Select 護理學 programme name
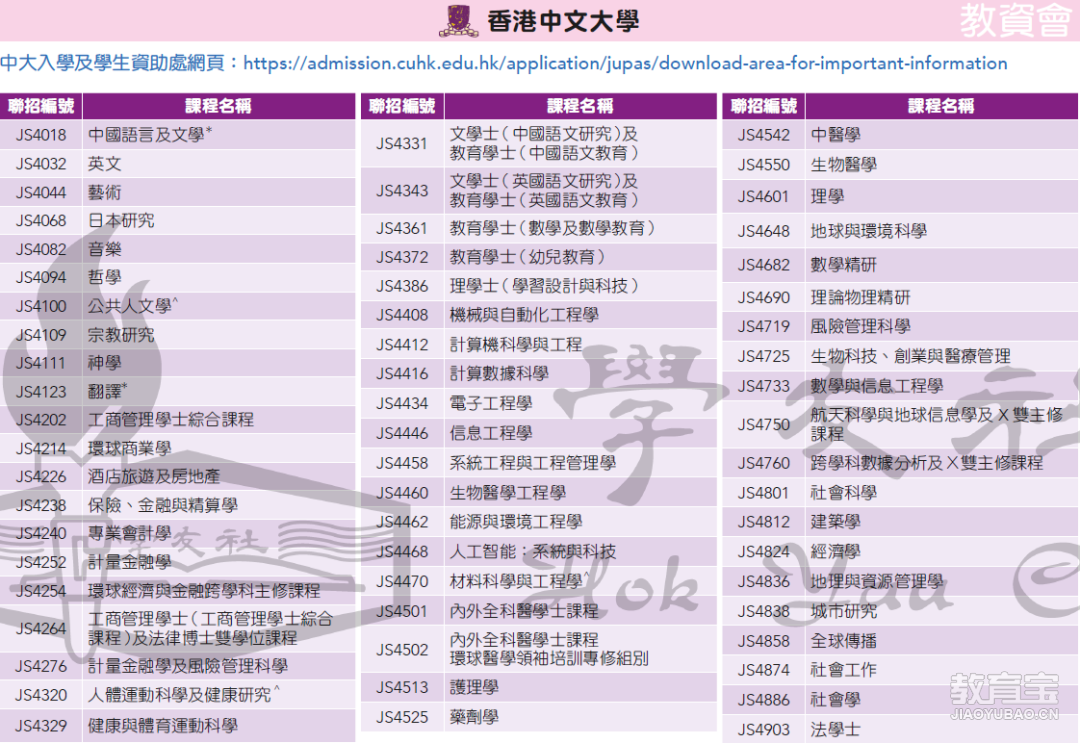 click(475, 687)
